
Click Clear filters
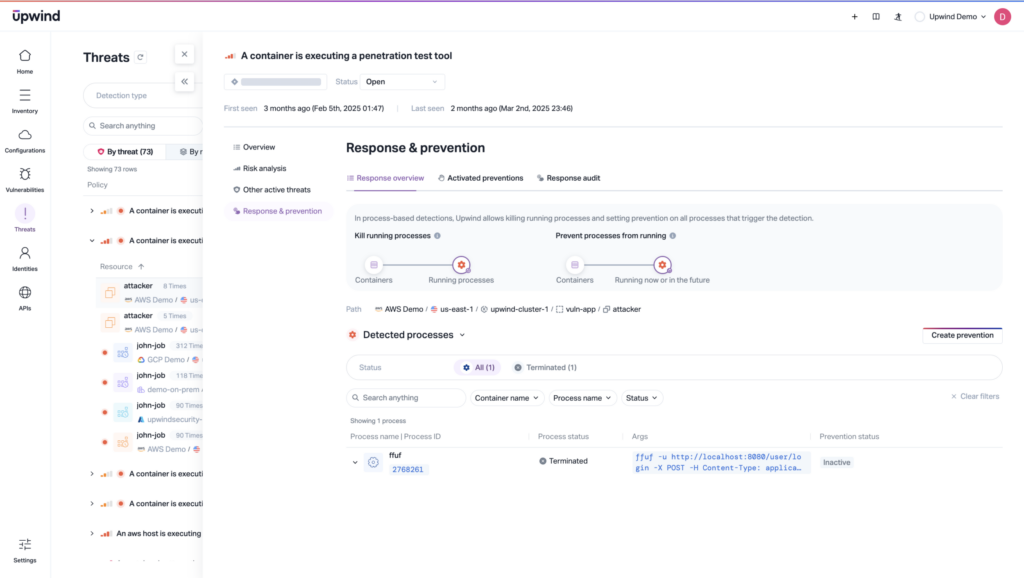point(975,396)
